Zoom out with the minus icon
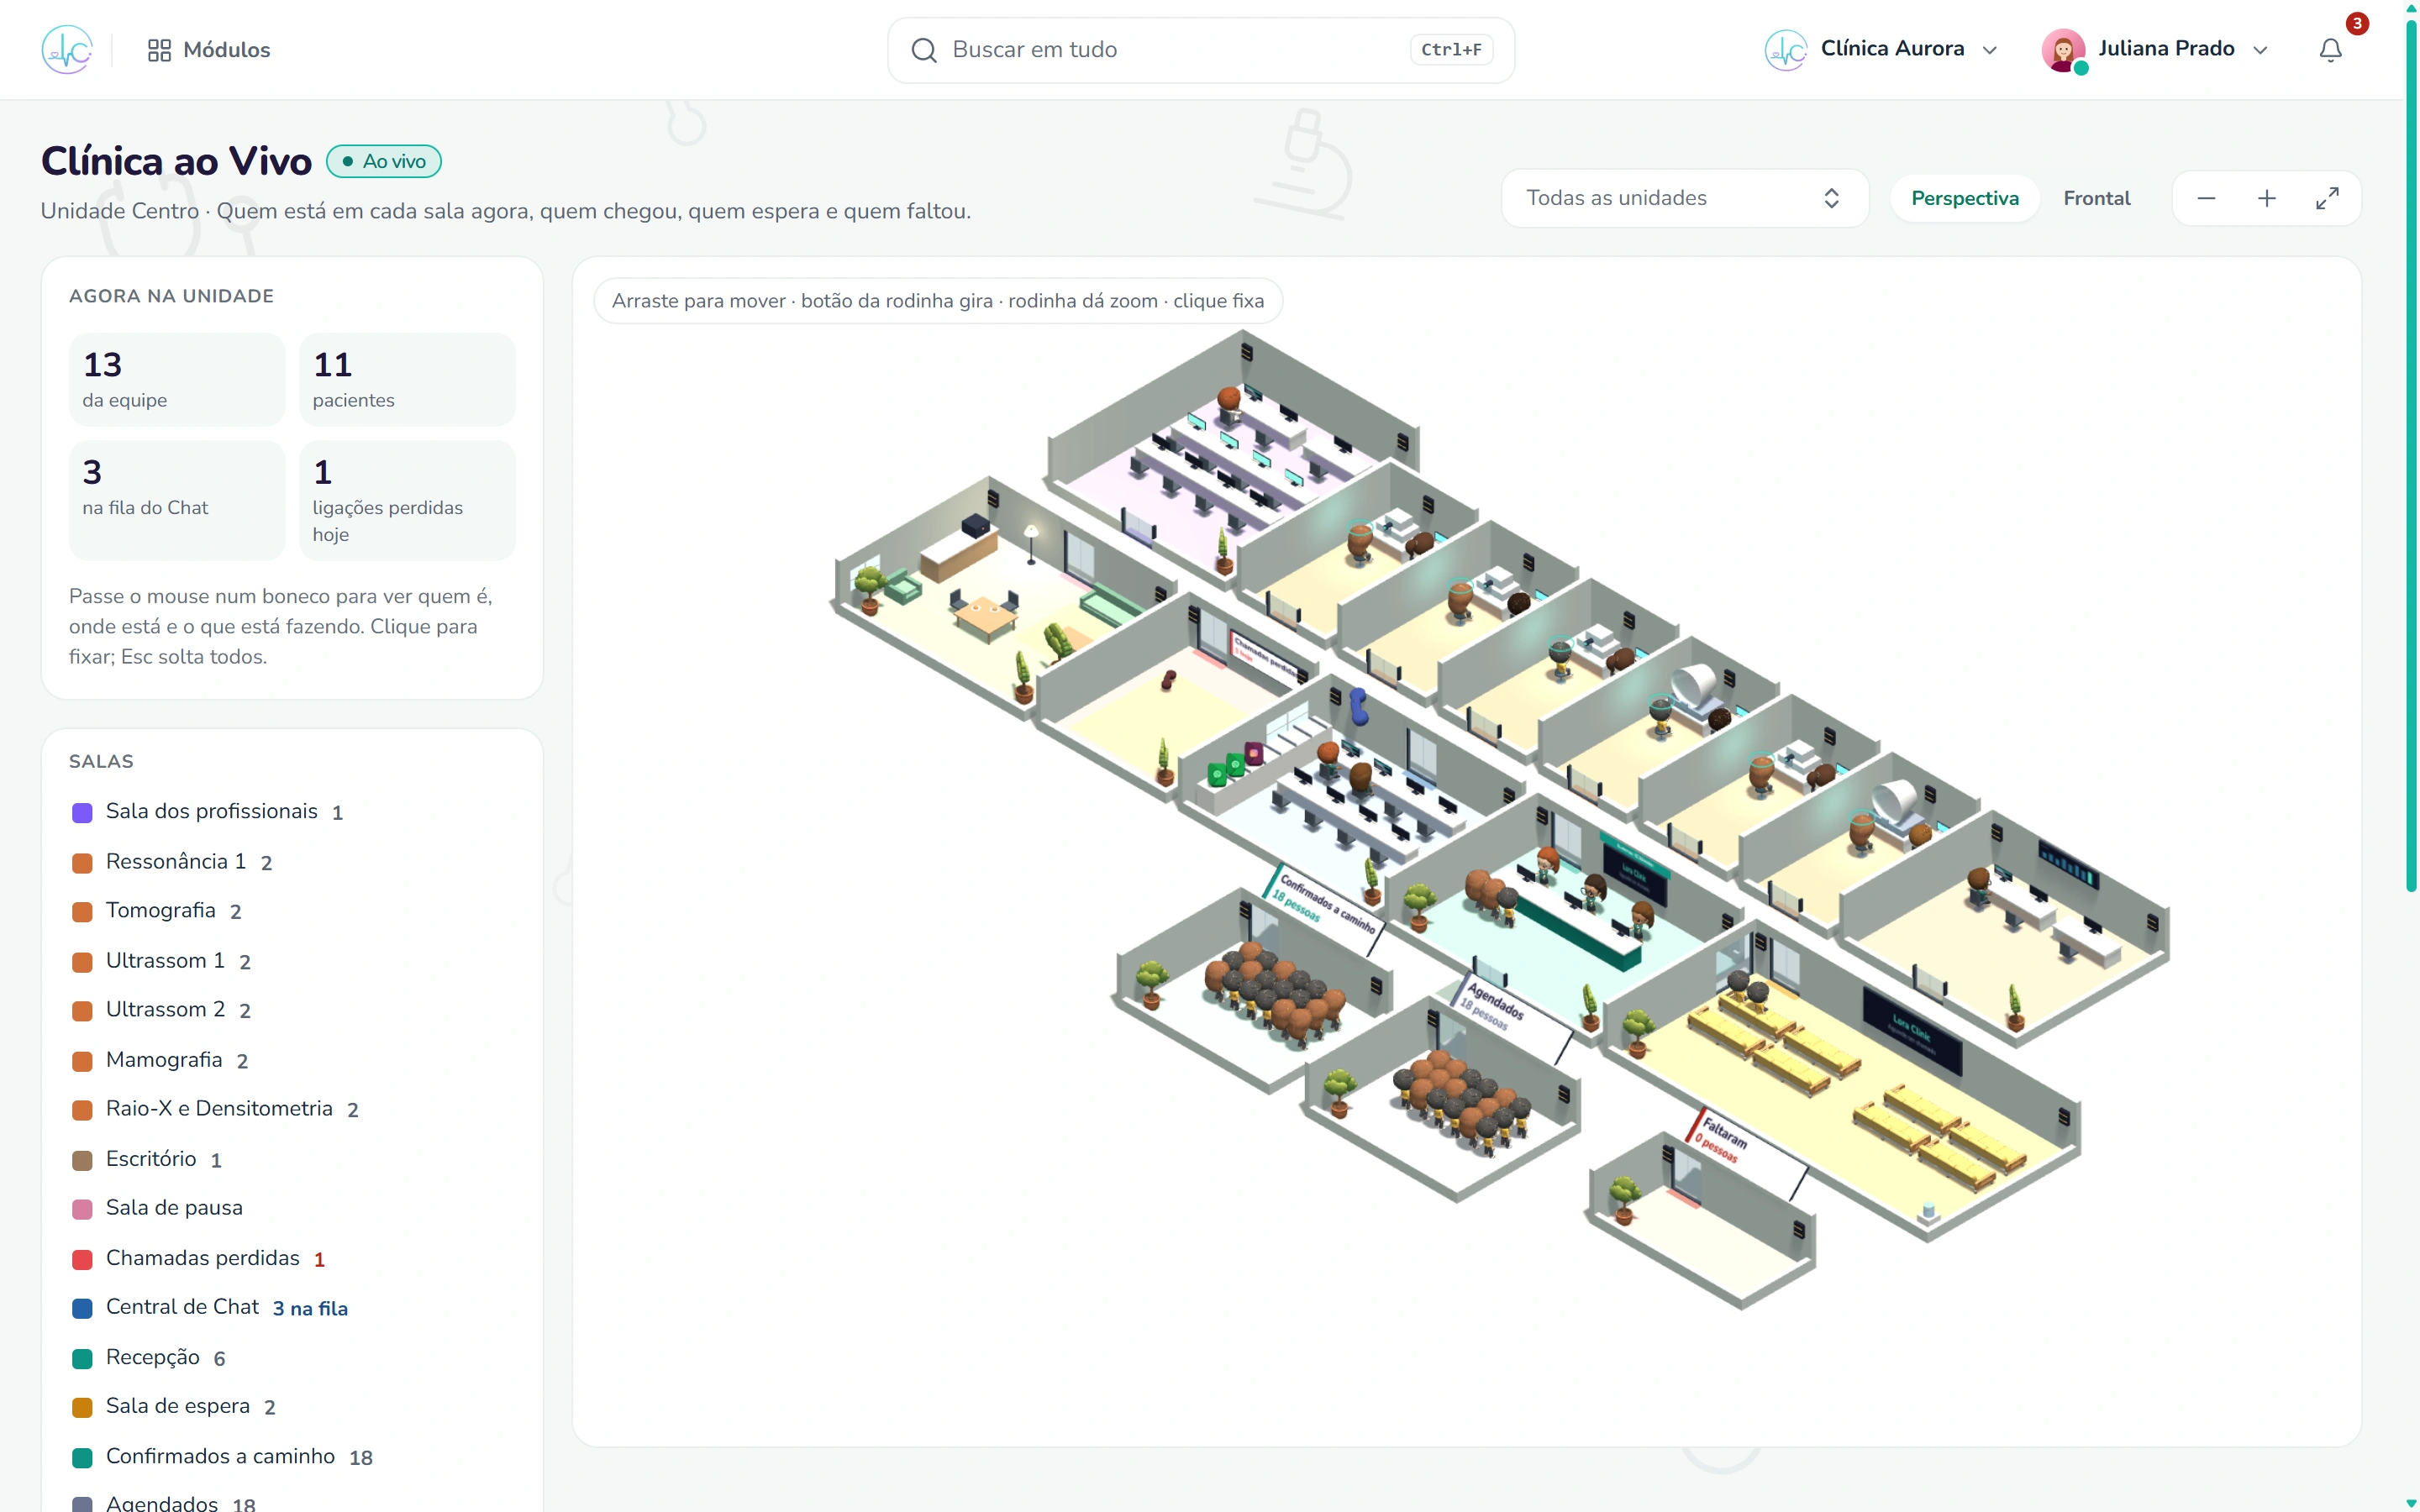This screenshot has height=1512, width=2420. (x=2206, y=198)
